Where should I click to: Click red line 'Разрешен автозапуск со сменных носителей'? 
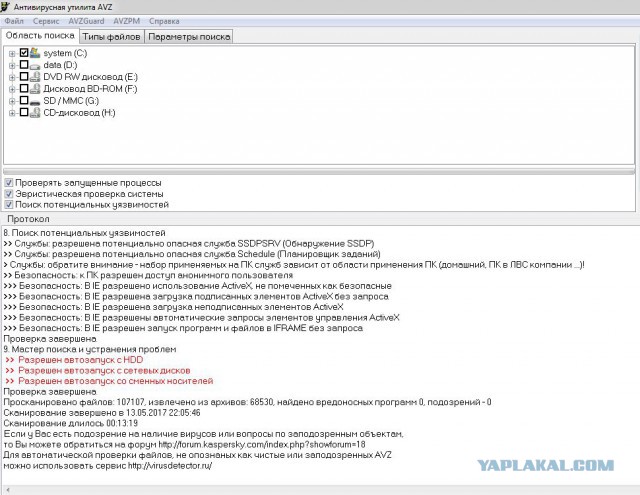point(109,381)
